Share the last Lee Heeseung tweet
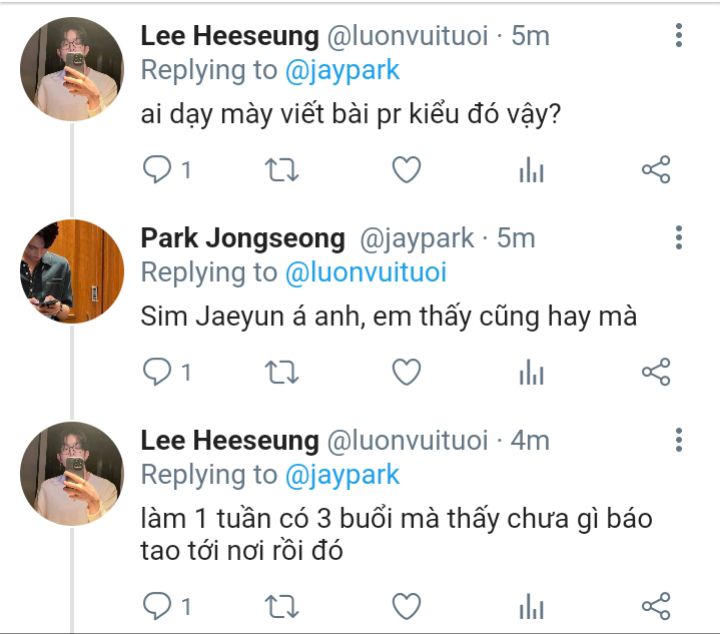Image resolution: width=720 pixels, height=634 pixels. click(655, 605)
